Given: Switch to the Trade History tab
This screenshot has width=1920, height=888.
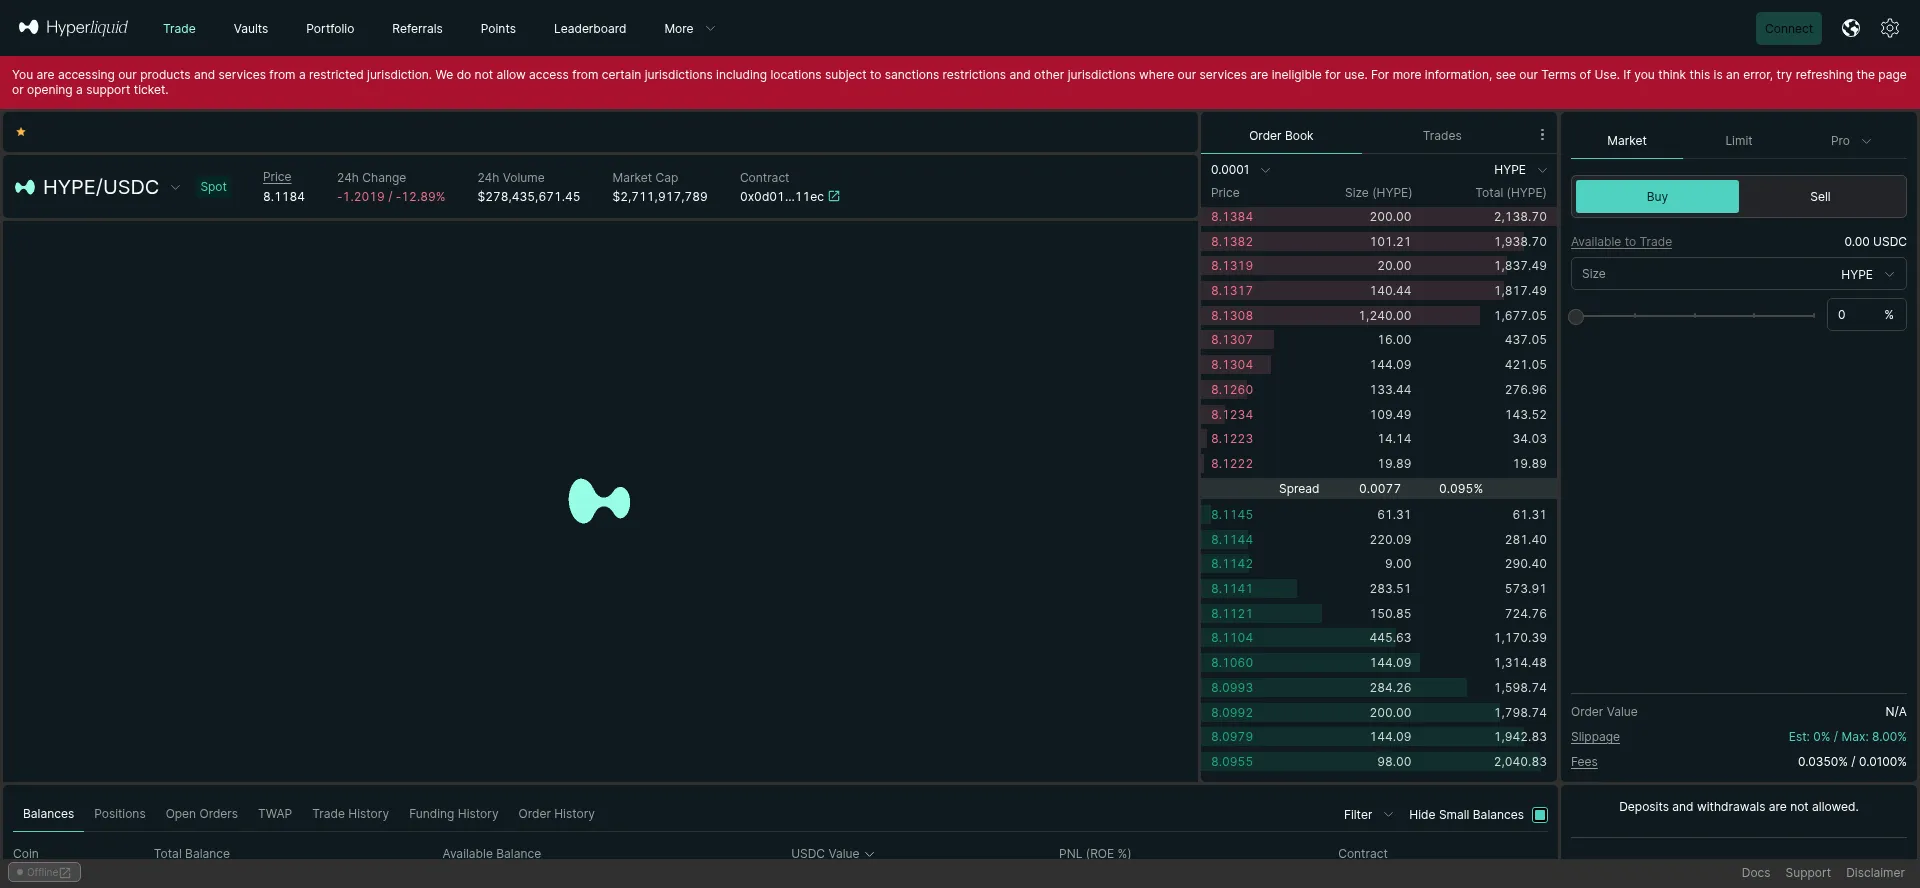Looking at the screenshot, I should (x=350, y=814).
